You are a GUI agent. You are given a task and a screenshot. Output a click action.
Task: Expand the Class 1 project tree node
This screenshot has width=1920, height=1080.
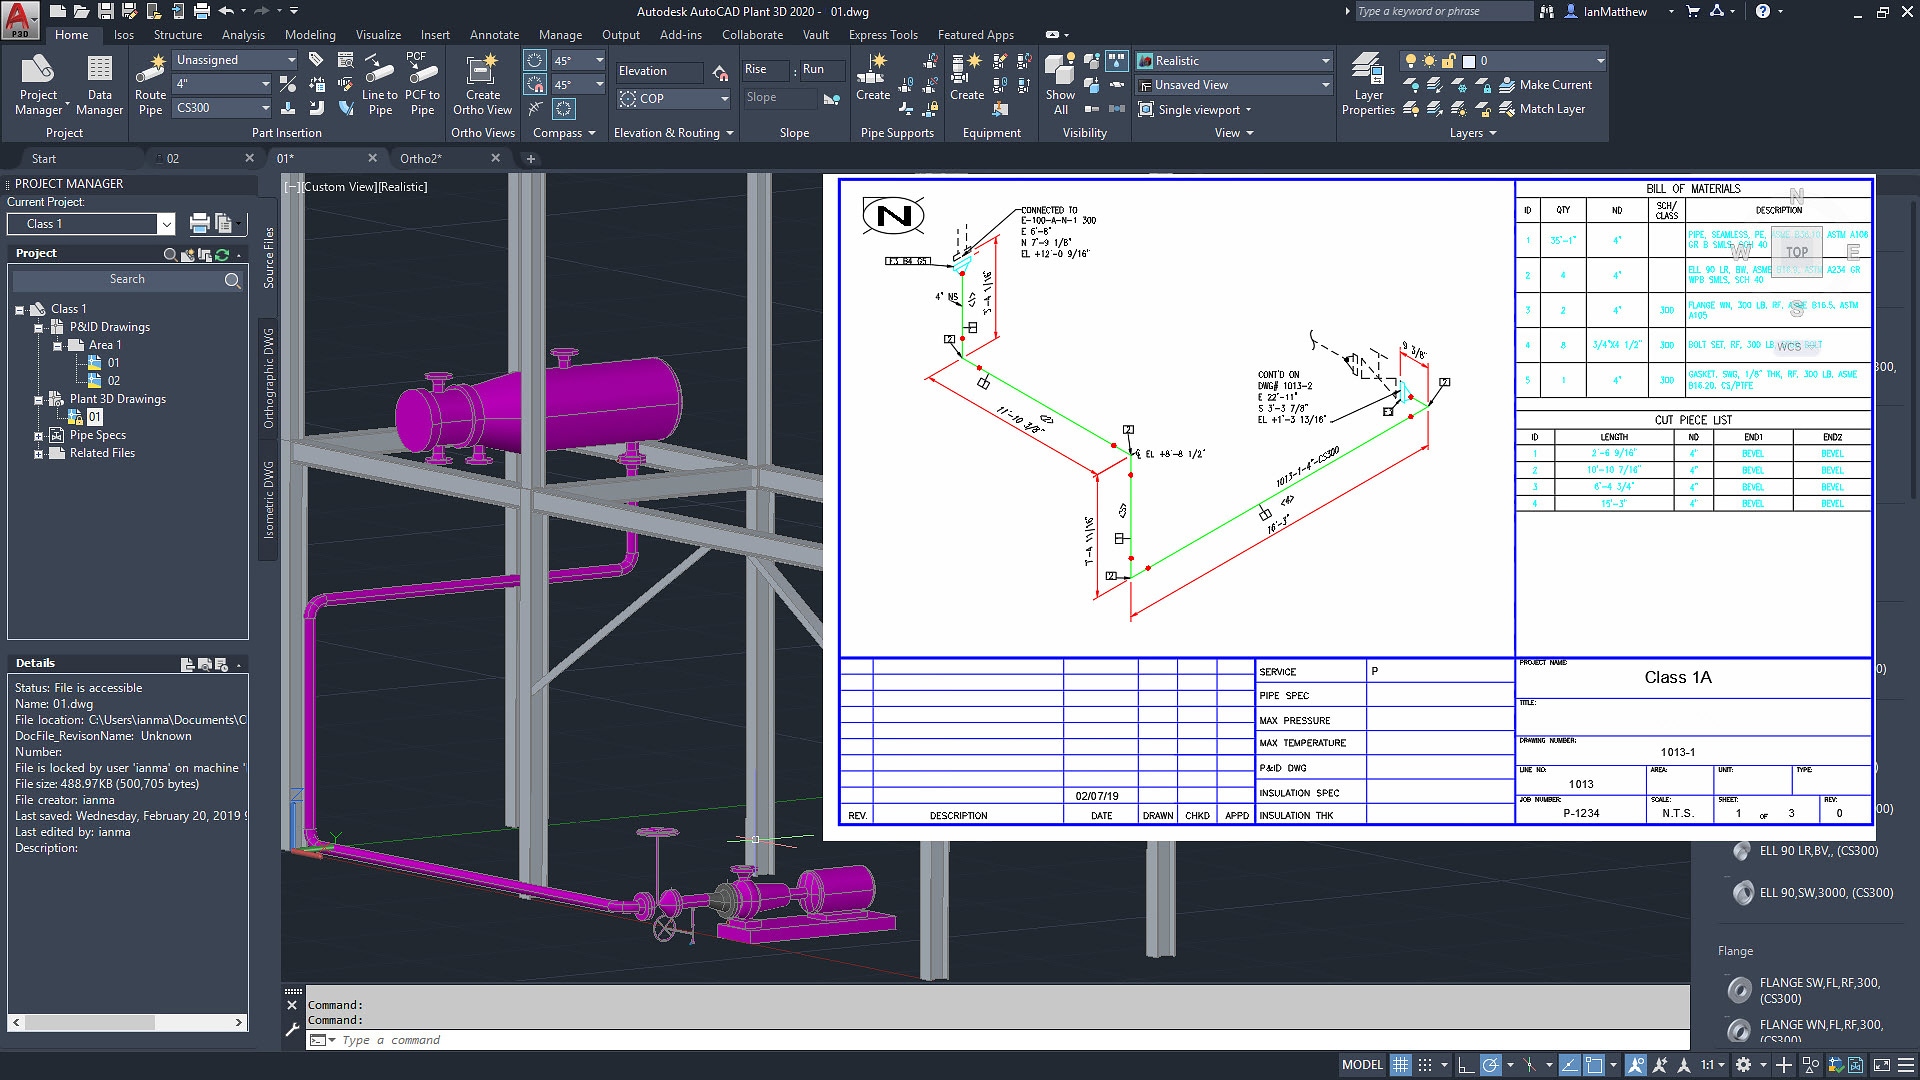click(x=18, y=309)
